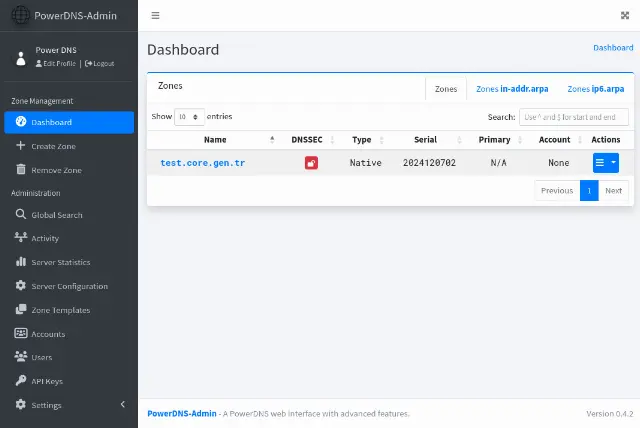
Task: Click page 1 pagination button
Action: pyautogui.click(x=589, y=191)
